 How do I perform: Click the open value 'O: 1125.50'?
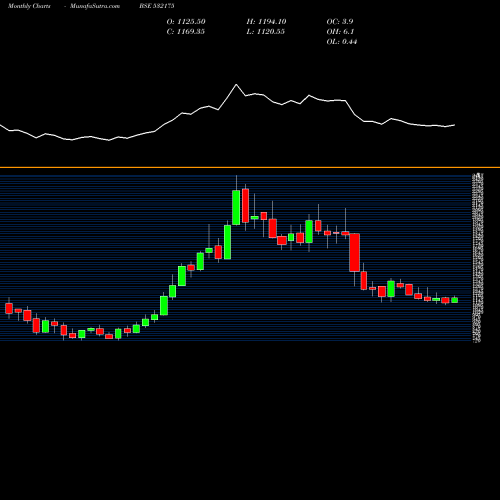tap(186, 22)
